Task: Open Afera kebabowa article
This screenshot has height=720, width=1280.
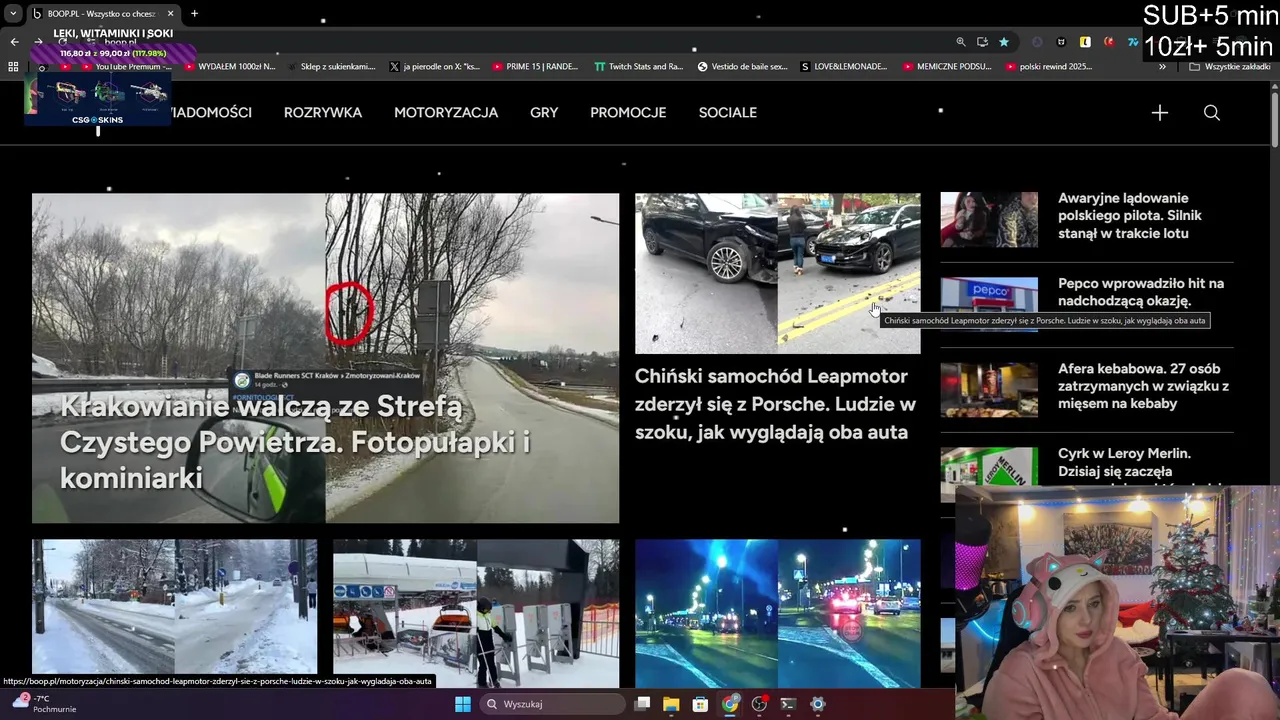Action: click(x=1144, y=386)
